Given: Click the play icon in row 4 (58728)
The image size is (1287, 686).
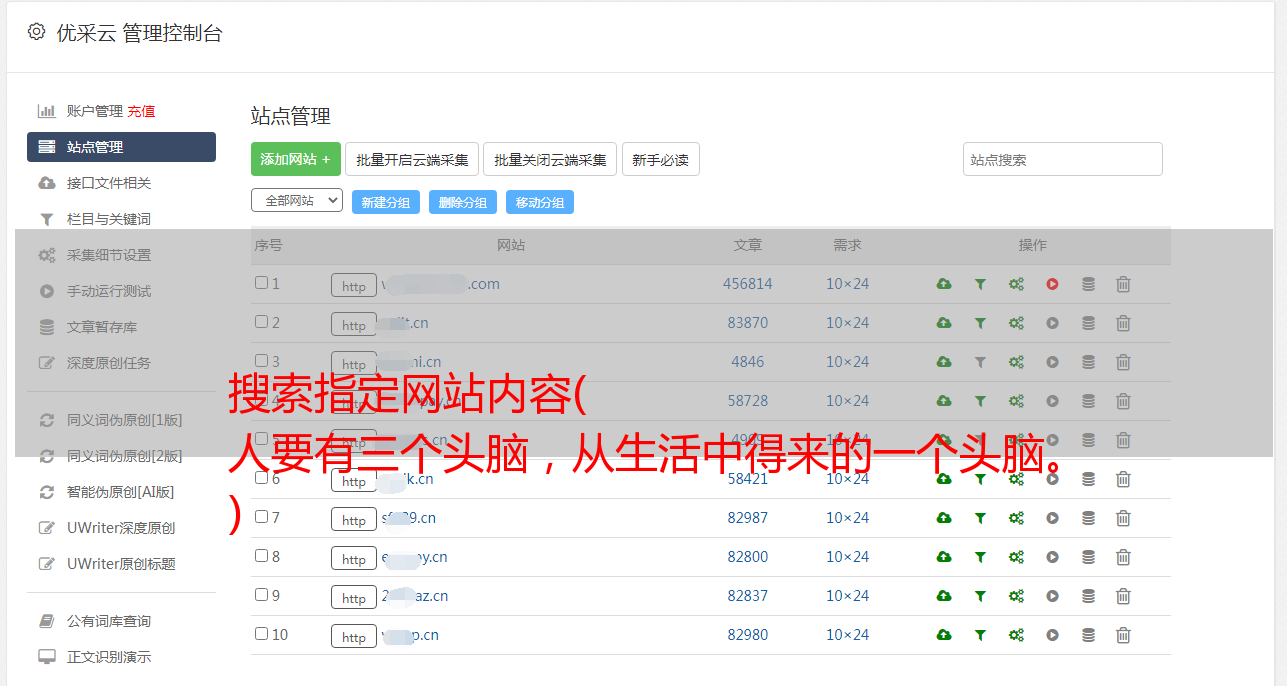Looking at the screenshot, I should pos(1052,401).
